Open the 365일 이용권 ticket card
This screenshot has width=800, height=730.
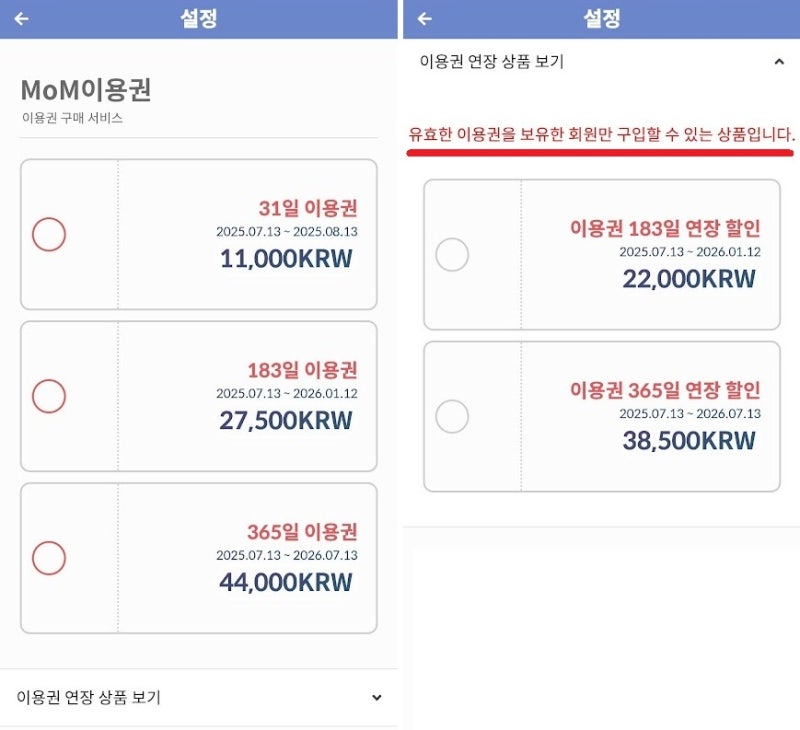(x=200, y=558)
